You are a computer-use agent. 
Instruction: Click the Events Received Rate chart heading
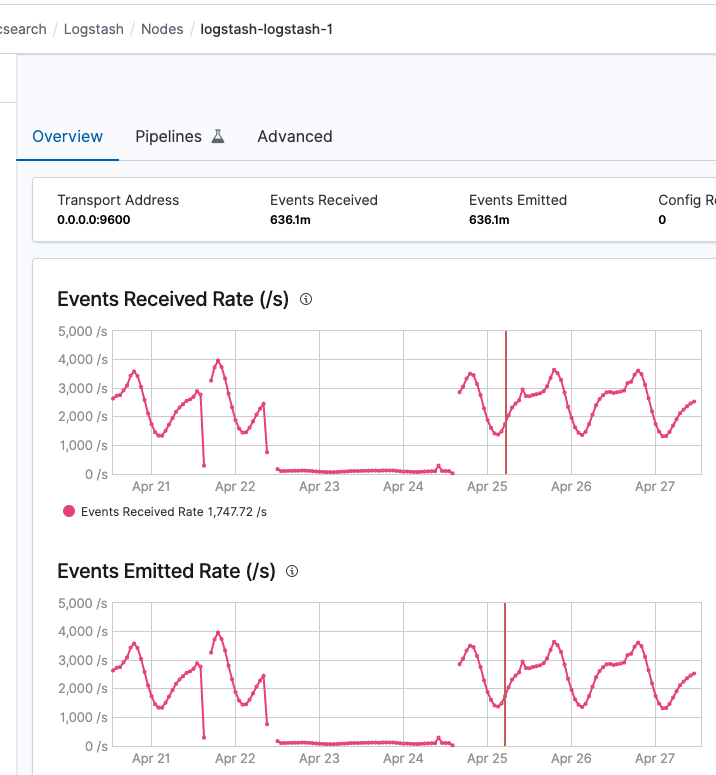click(173, 299)
